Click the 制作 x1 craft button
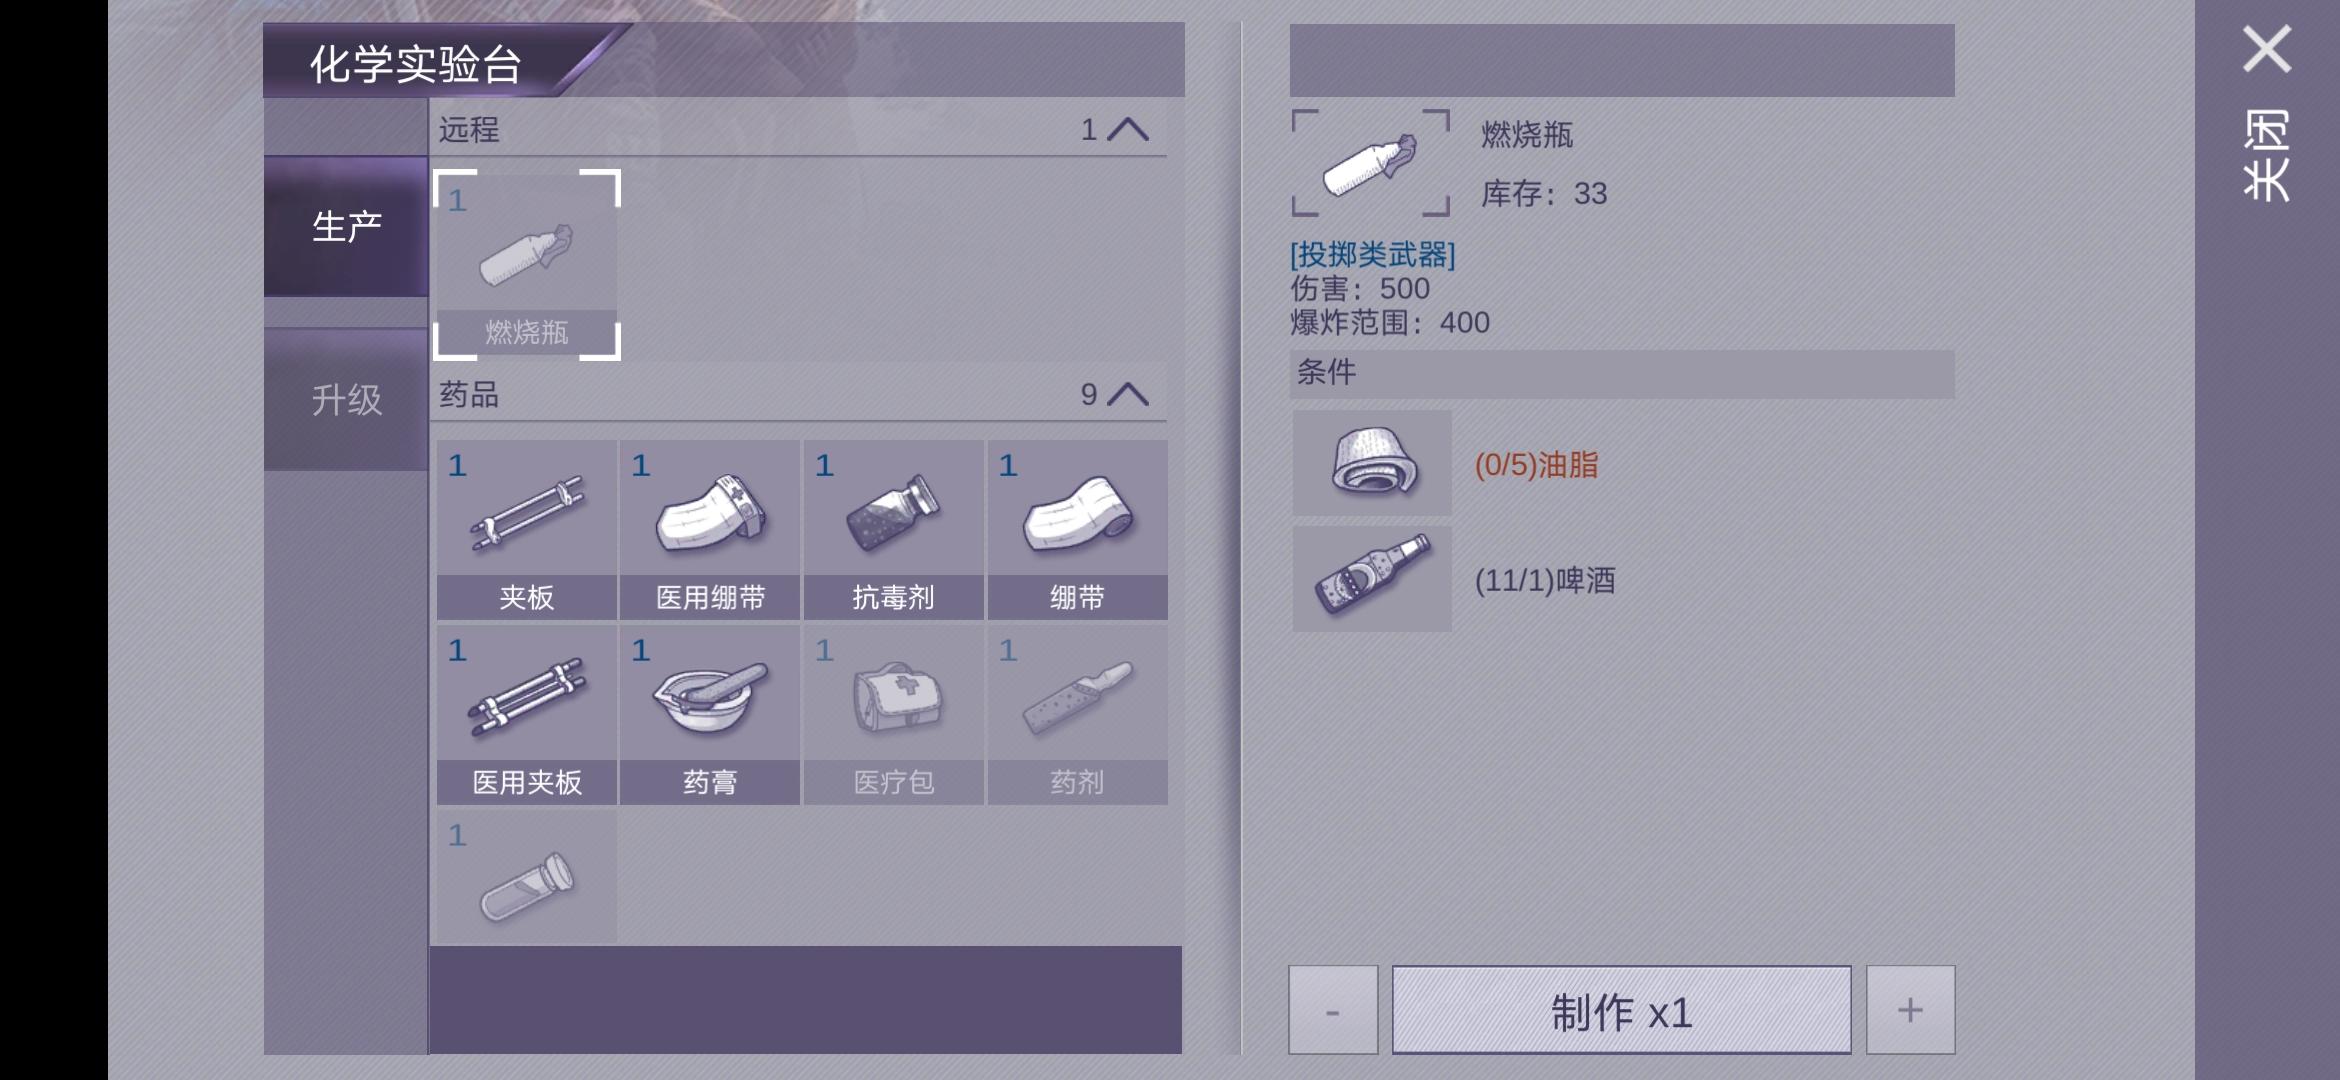Image resolution: width=2340 pixels, height=1080 pixels. (1621, 1010)
